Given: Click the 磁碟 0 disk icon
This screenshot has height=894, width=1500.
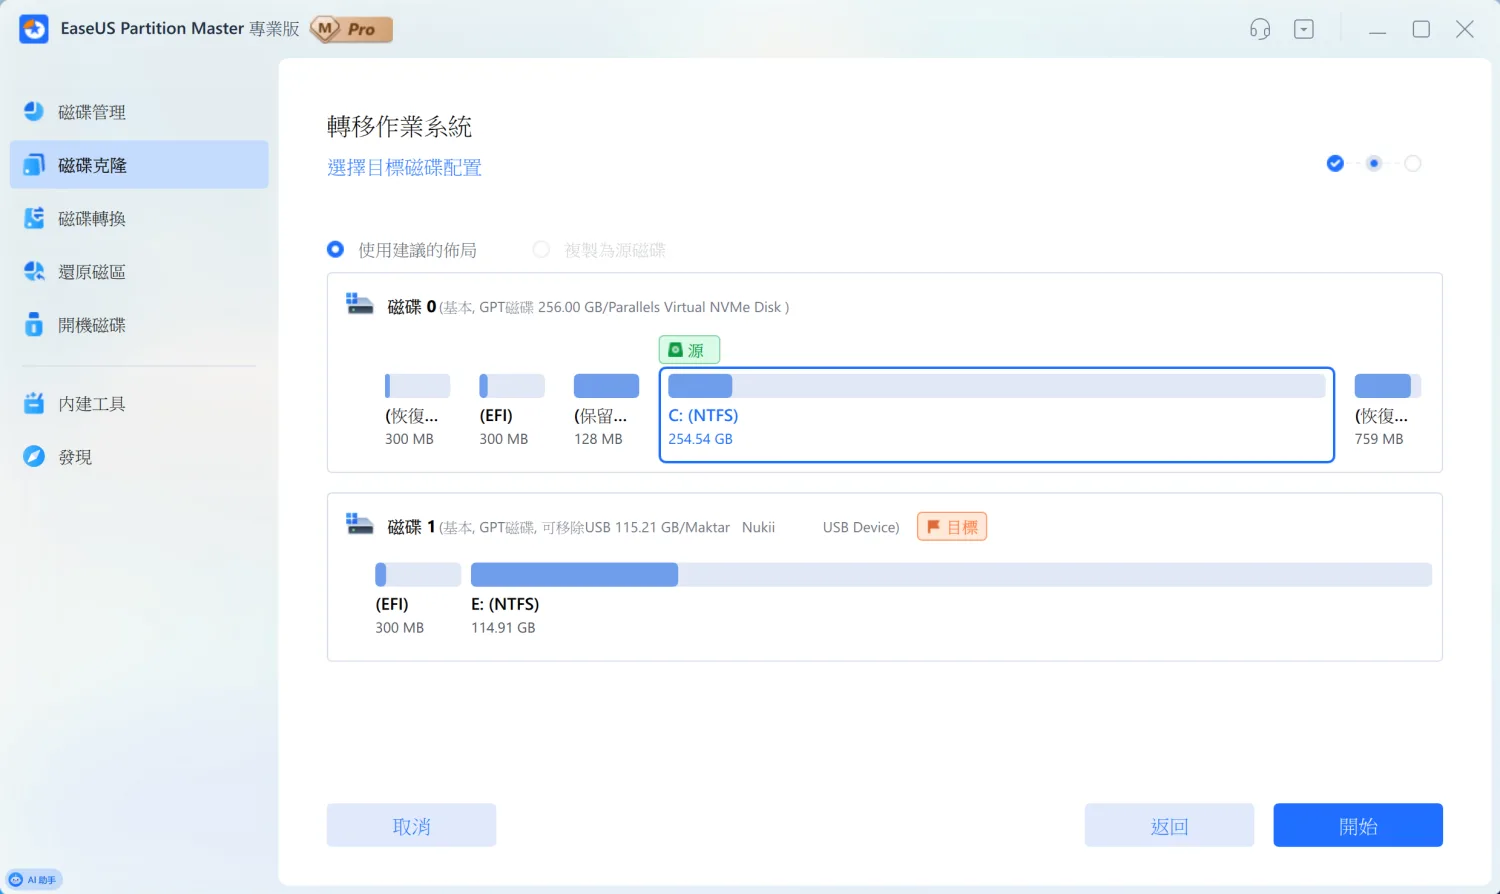Looking at the screenshot, I should pos(359,303).
